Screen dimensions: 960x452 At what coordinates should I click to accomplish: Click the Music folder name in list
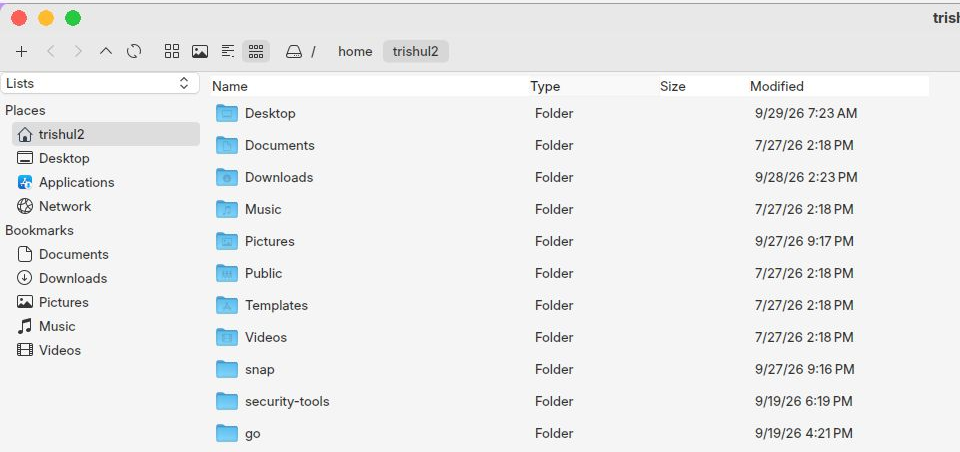pos(263,209)
